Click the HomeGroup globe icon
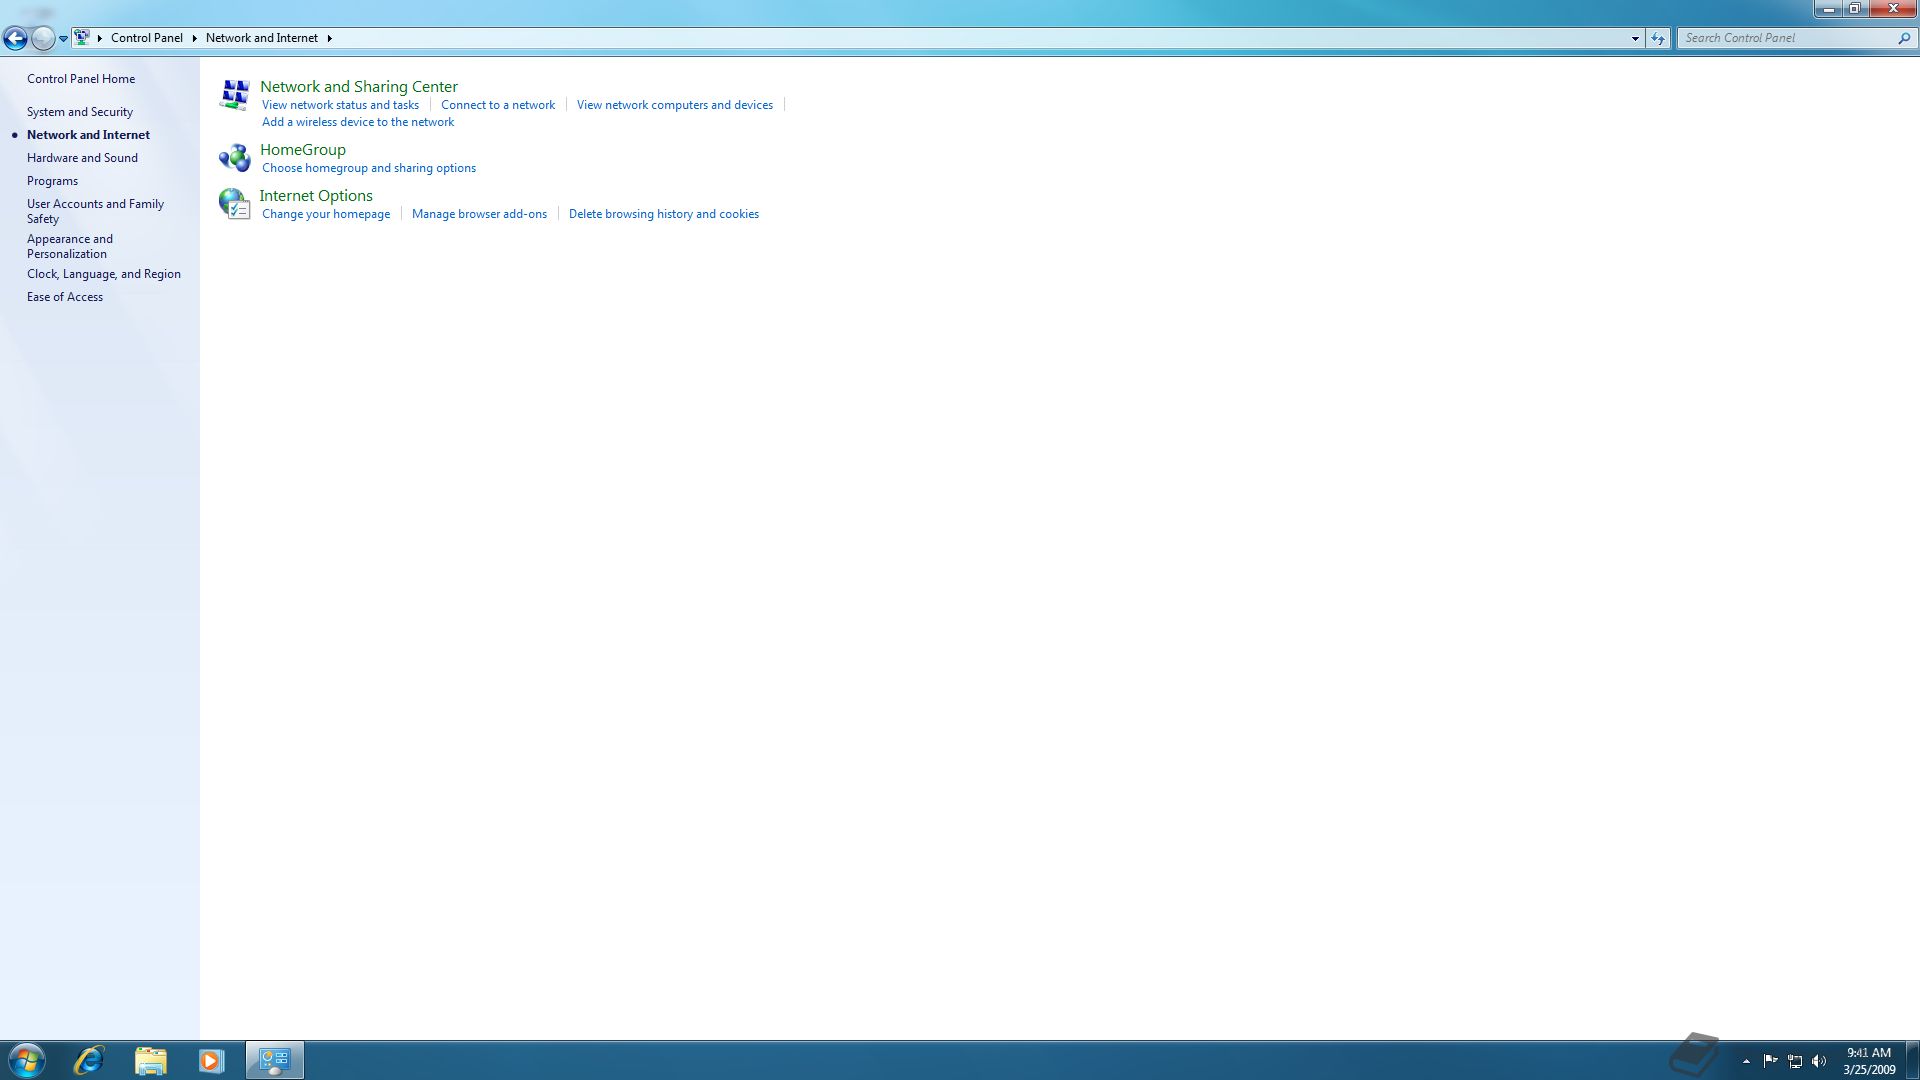Screen dimensions: 1920x1080 (234, 158)
